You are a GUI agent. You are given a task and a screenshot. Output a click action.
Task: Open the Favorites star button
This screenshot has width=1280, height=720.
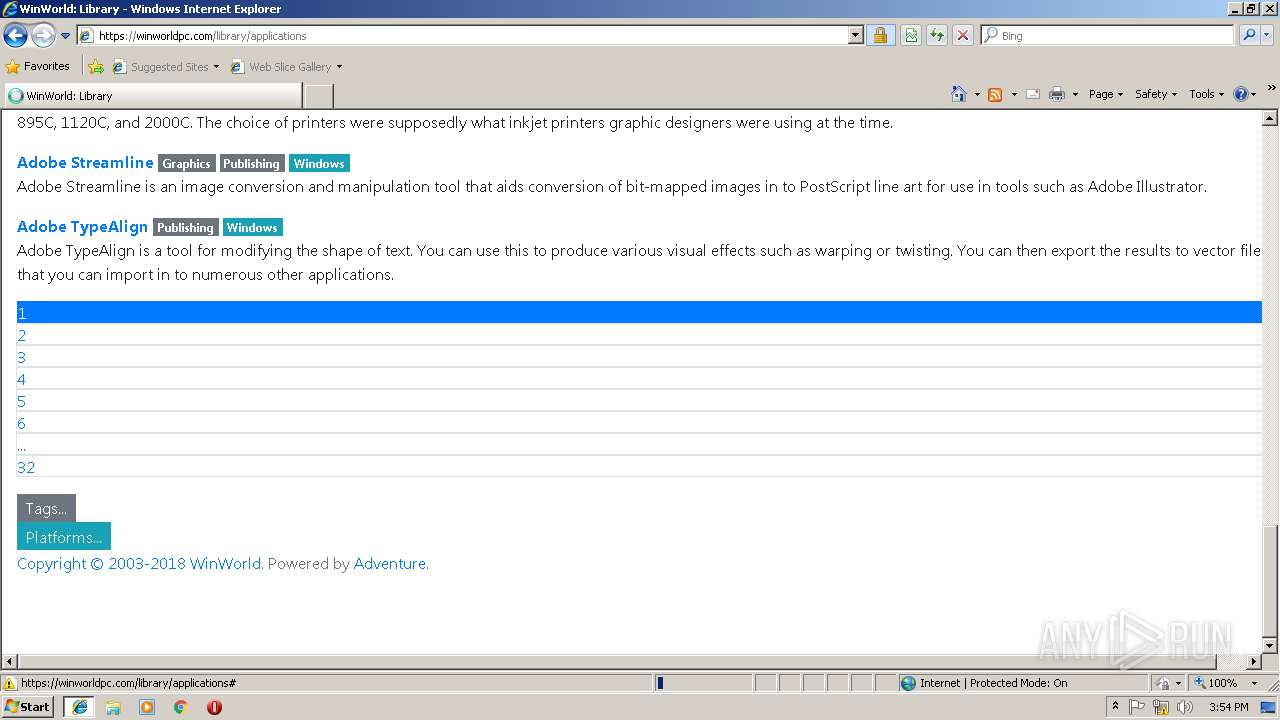pyautogui.click(x=37, y=67)
